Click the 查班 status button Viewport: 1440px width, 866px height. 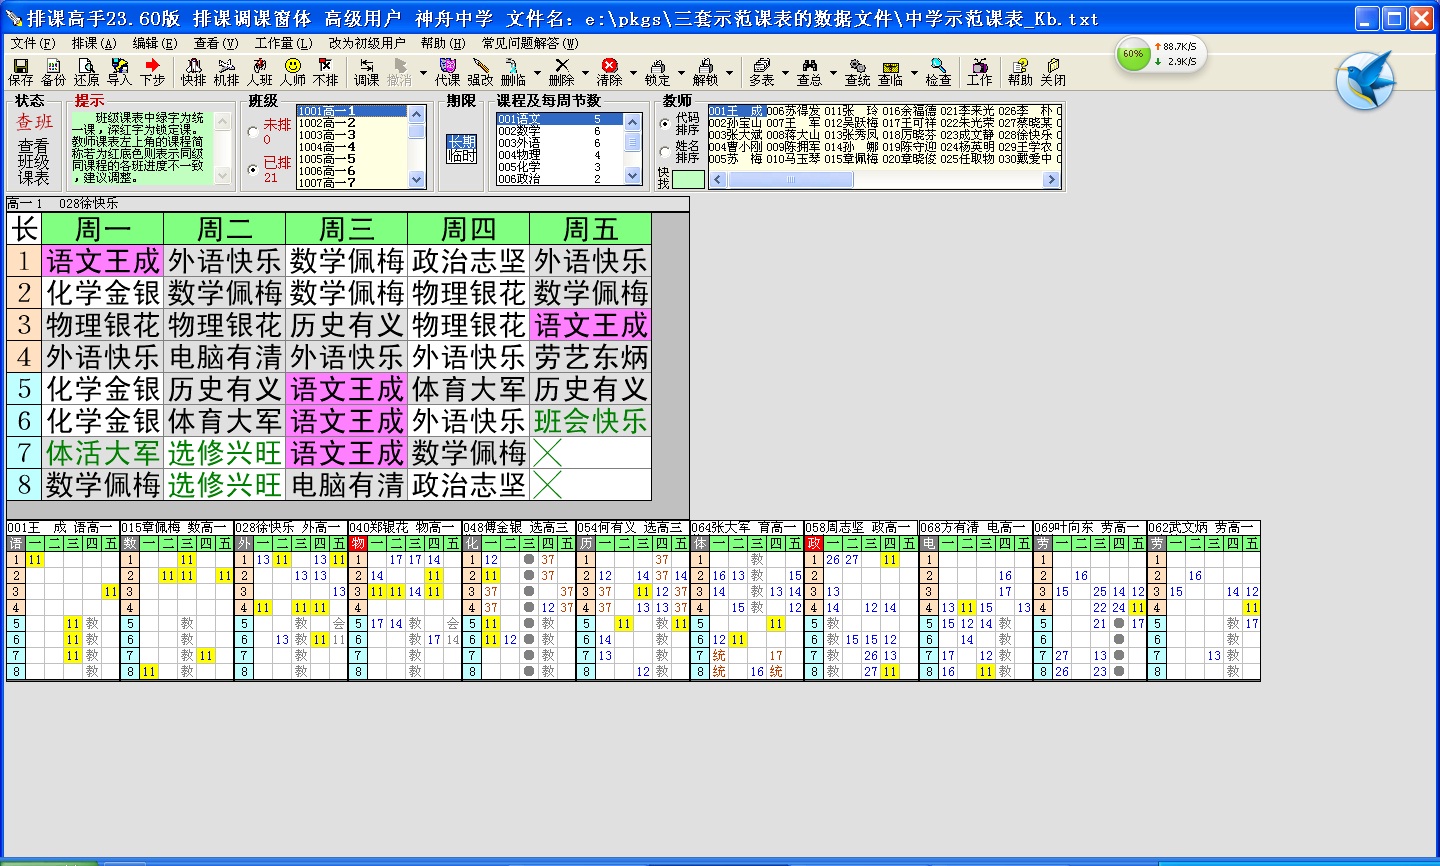click(34, 122)
